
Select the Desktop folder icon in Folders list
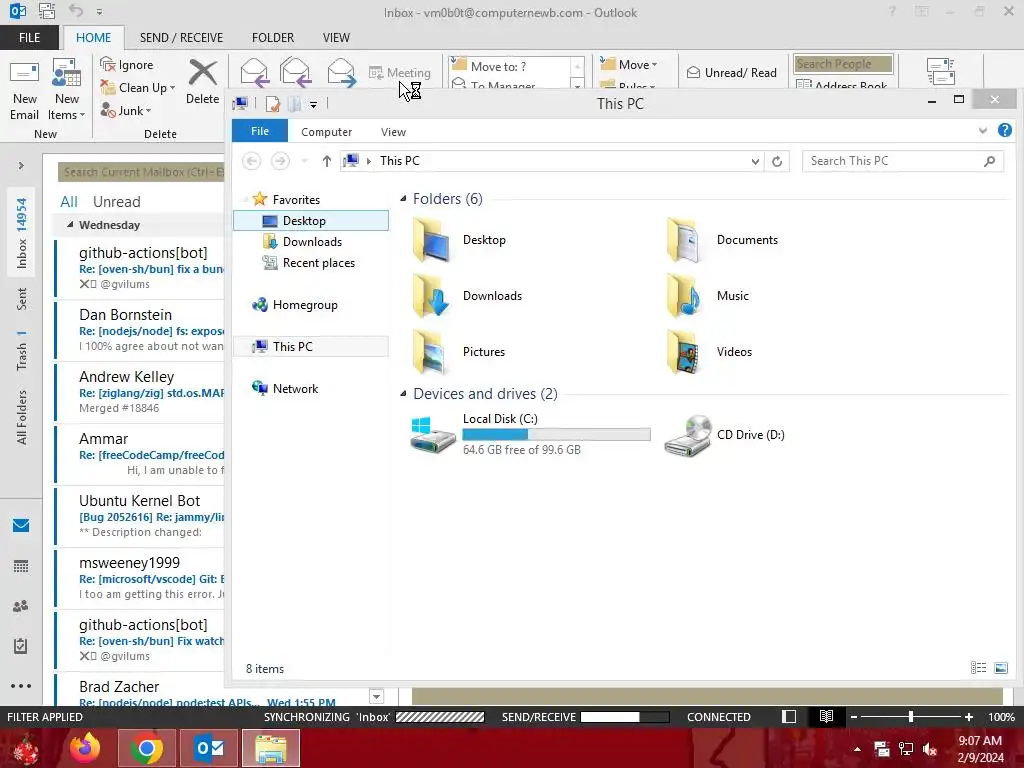click(x=431, y=240)
